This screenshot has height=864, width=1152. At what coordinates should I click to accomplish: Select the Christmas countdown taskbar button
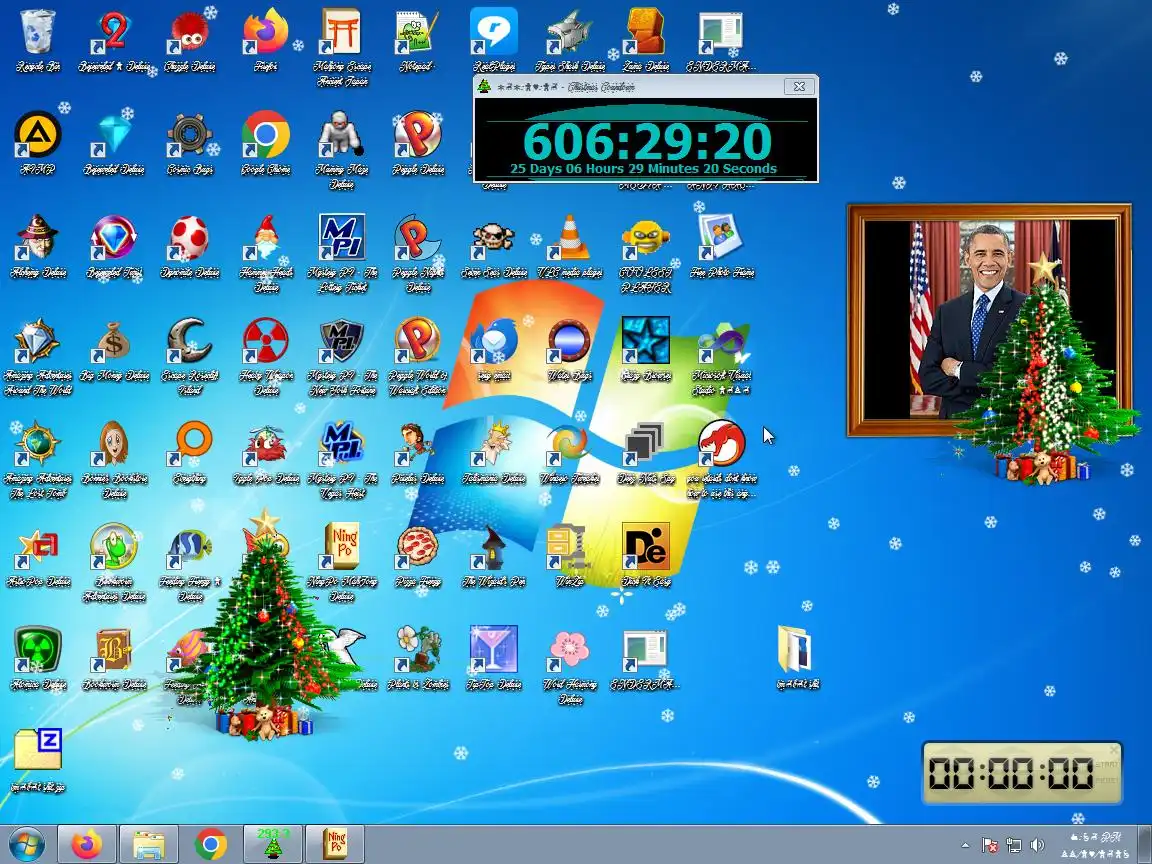pyautogui.click(x=273, y=844)
